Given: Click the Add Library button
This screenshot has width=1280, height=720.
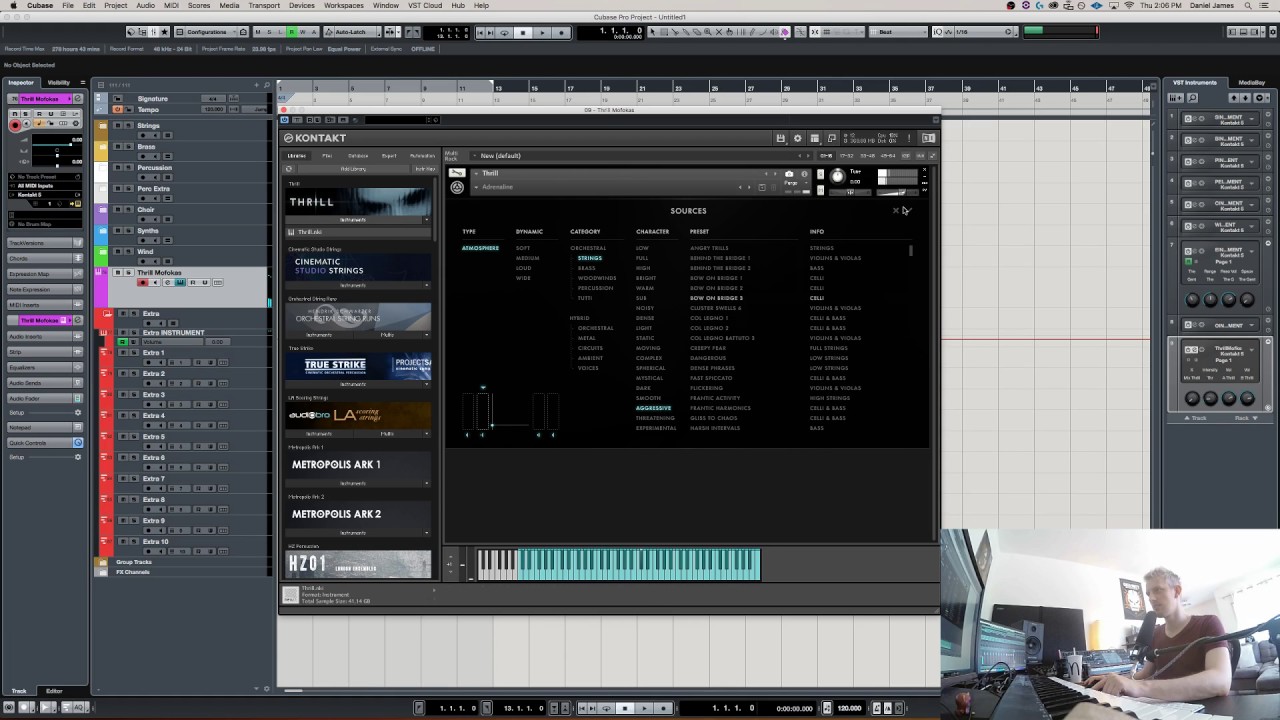Looking at the screenshot, I should click(x=353, y=169).
